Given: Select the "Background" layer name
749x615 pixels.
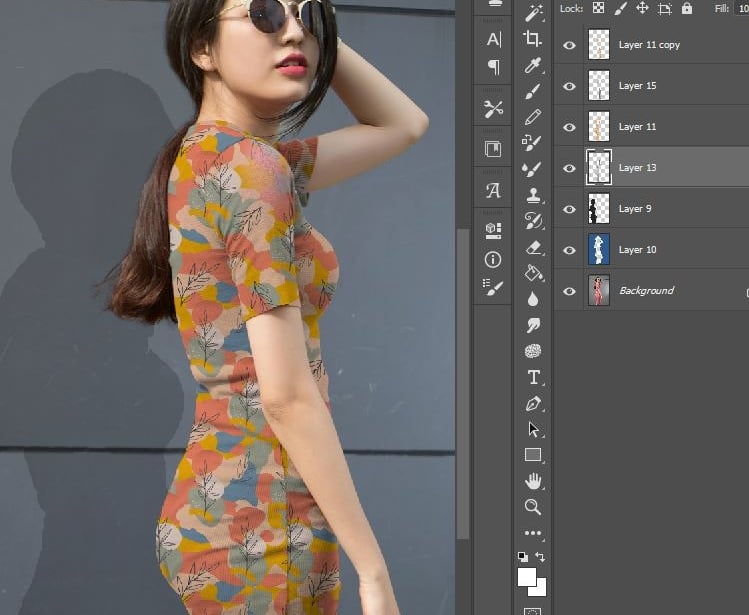Looking at the screenshot, I should 646,291.
